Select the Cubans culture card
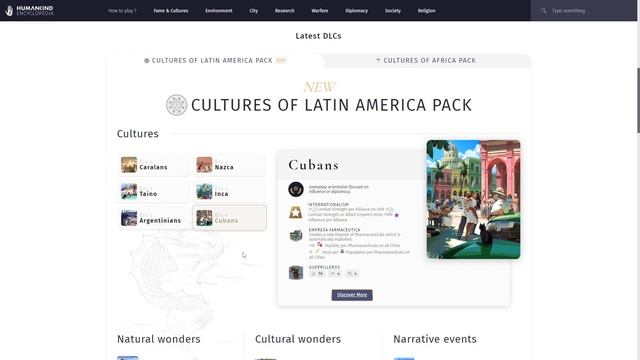640x360 pixels. 229,218
